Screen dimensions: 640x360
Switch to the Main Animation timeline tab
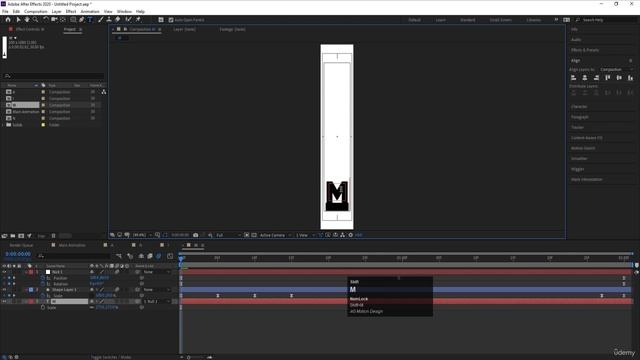point(72,245)
